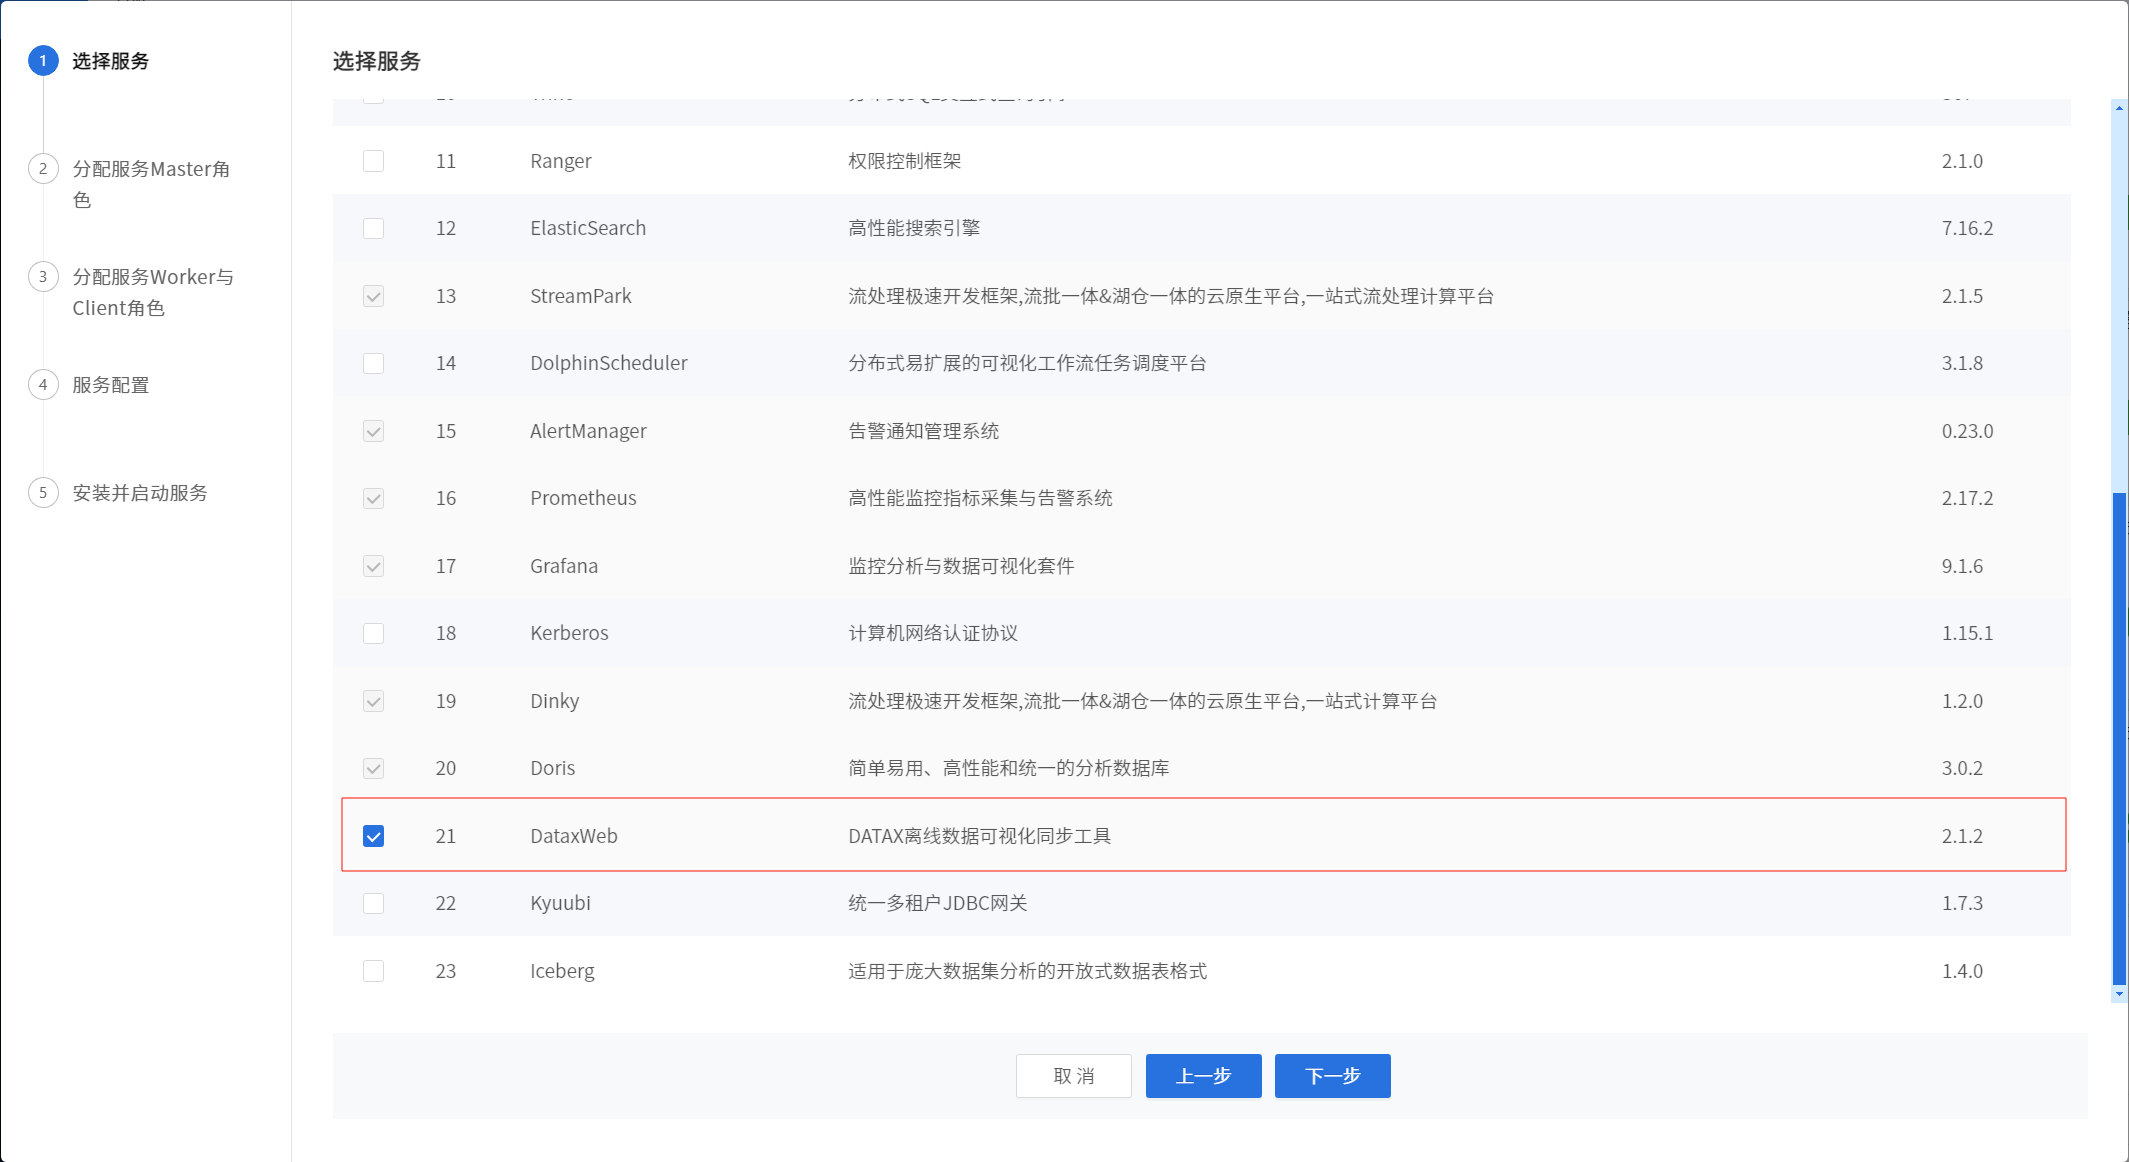Enable the ElasticSearch checkbox
This screenshot has width=2129, height=1162.
pos(373,228)
